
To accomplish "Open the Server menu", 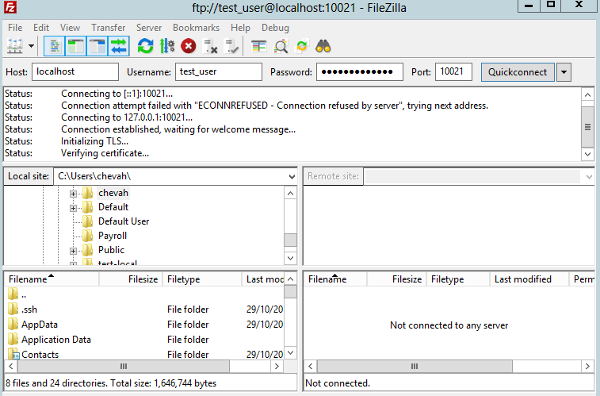I will point(149,28).
